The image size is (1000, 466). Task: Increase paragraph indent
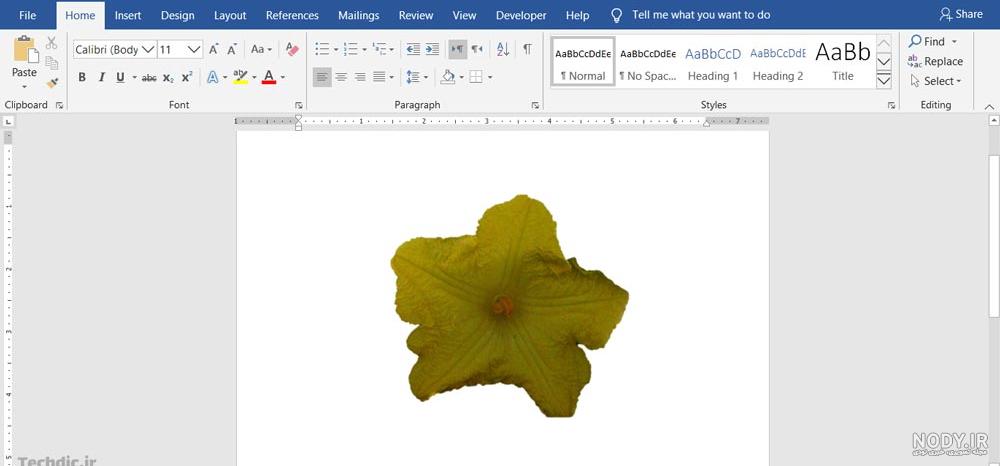432,49
